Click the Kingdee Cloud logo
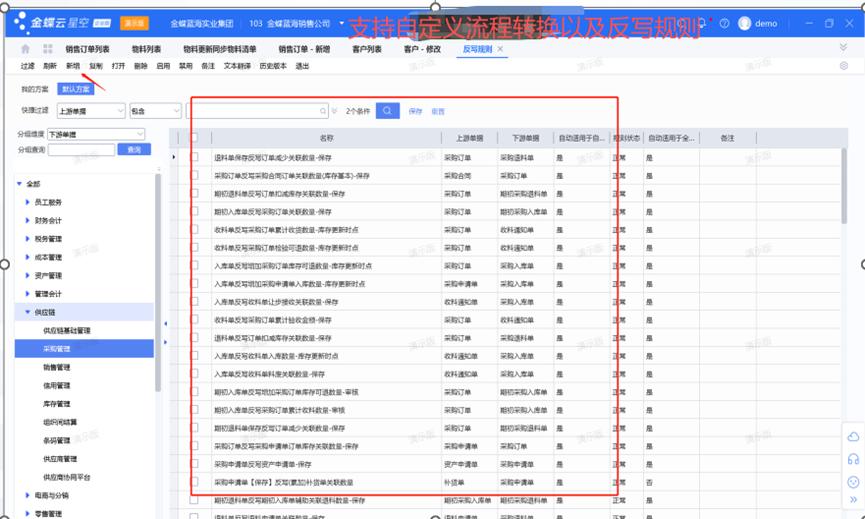Image resolution: width=865 pixels, height=519 pixels. pos(62,23)
